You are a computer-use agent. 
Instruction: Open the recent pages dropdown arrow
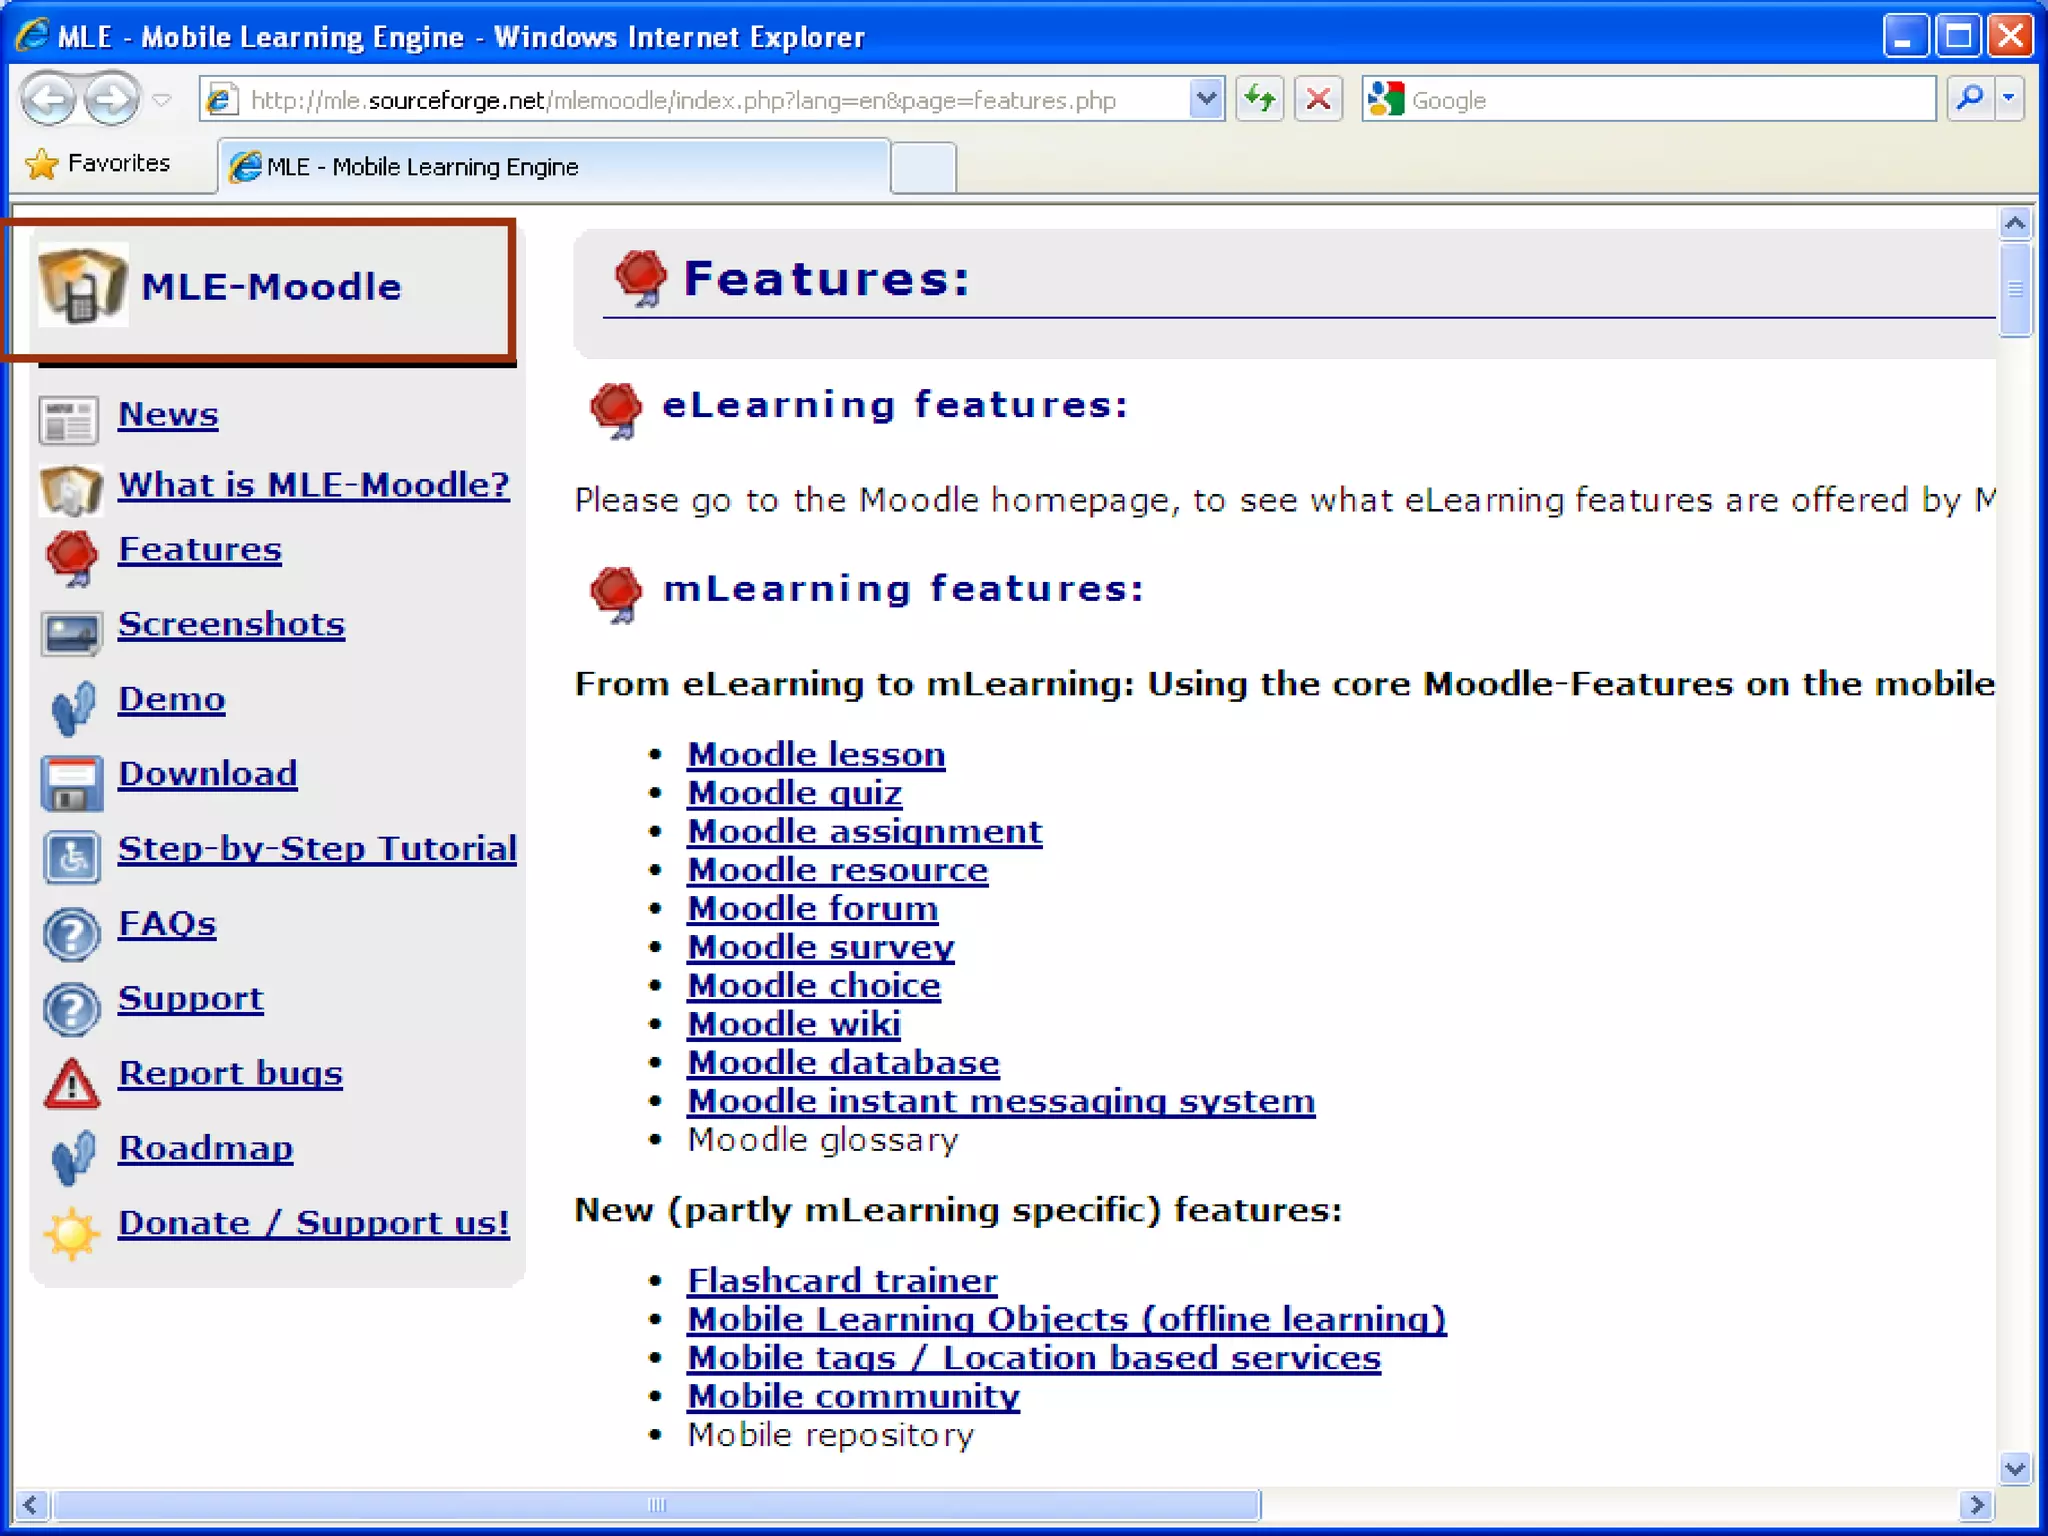[x=162, y=100]
